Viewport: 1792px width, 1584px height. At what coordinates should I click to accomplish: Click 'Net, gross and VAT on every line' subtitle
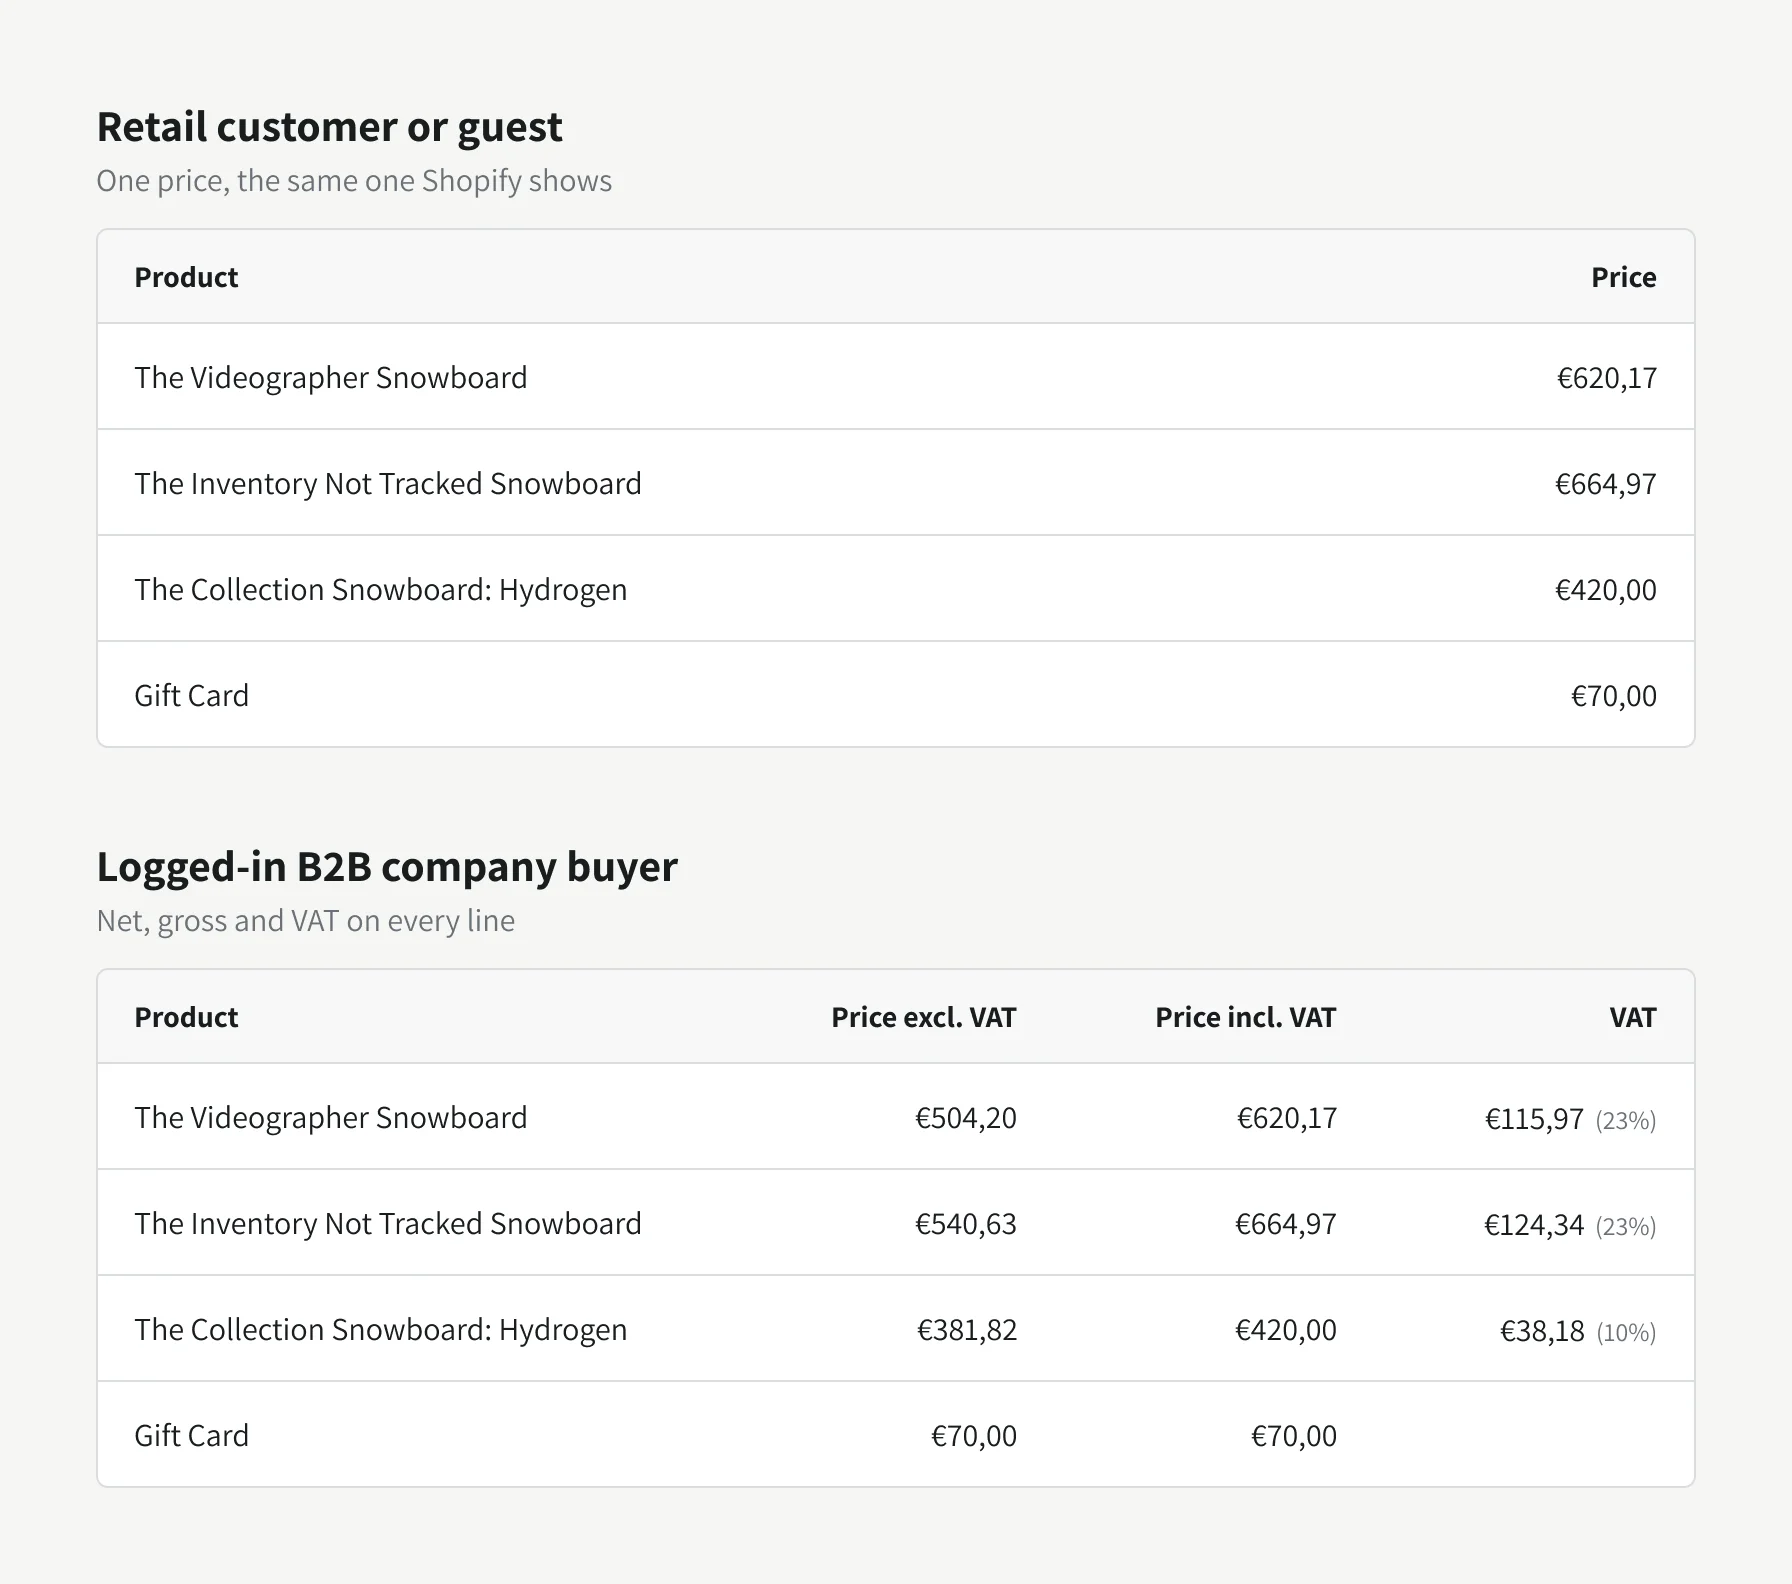click(306, 921)
